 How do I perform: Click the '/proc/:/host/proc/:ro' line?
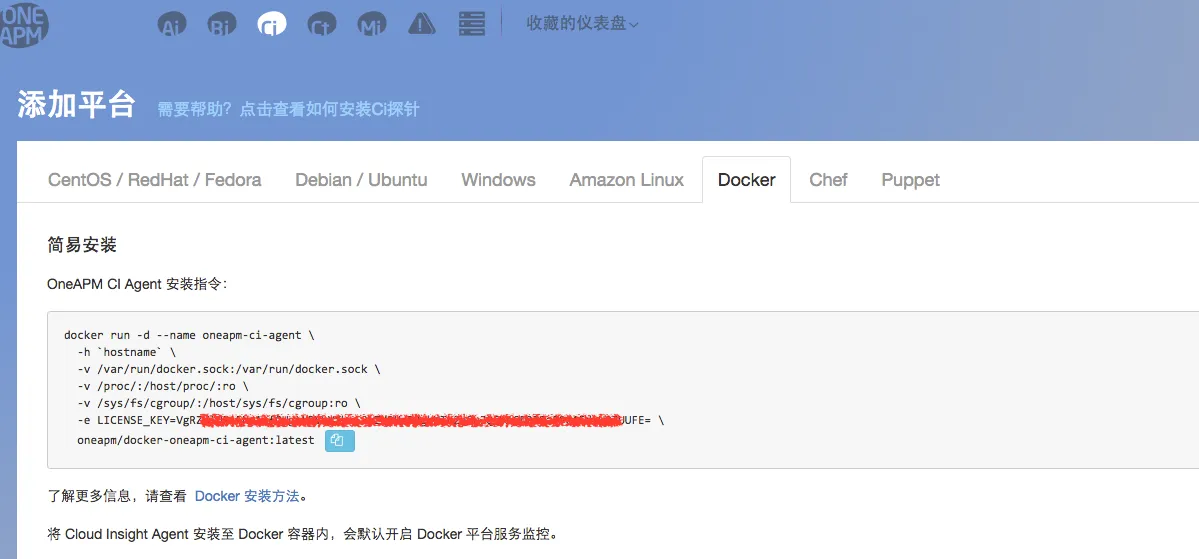pos(163,387)
